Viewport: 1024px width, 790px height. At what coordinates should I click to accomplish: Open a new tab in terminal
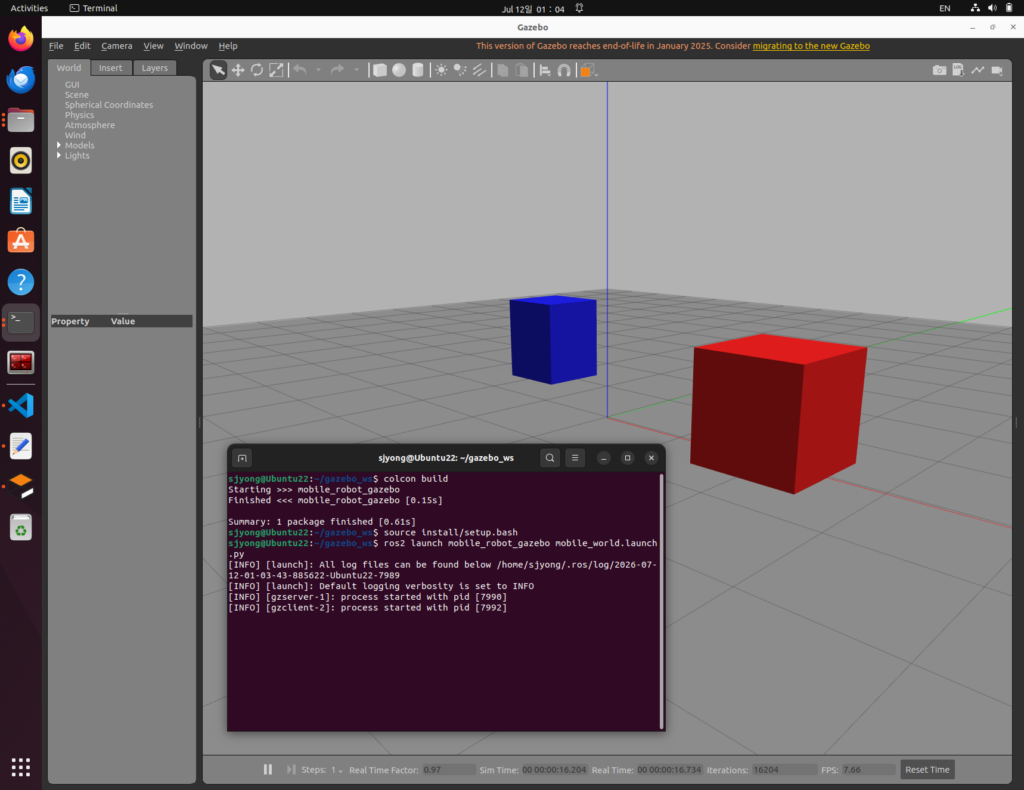click(242, 458)
